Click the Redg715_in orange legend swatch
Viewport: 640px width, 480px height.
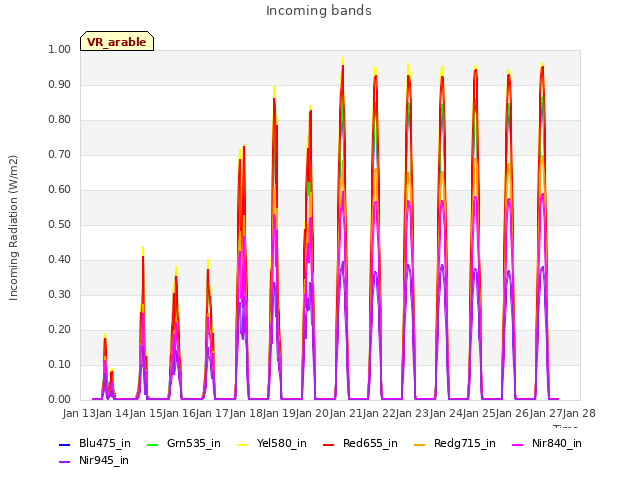[x=420, y=444]
